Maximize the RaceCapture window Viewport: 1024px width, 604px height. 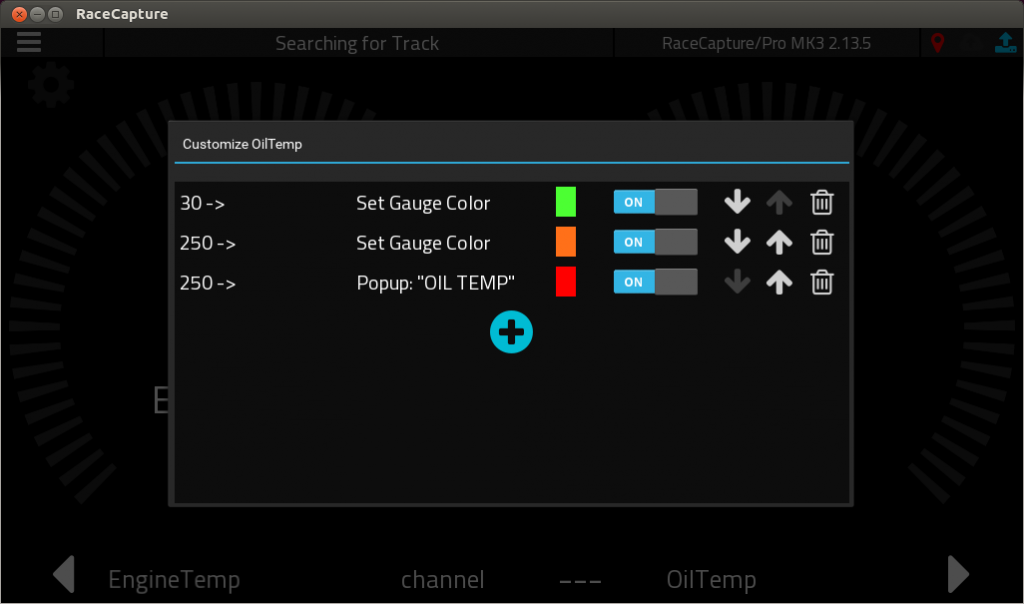point(56,14)
